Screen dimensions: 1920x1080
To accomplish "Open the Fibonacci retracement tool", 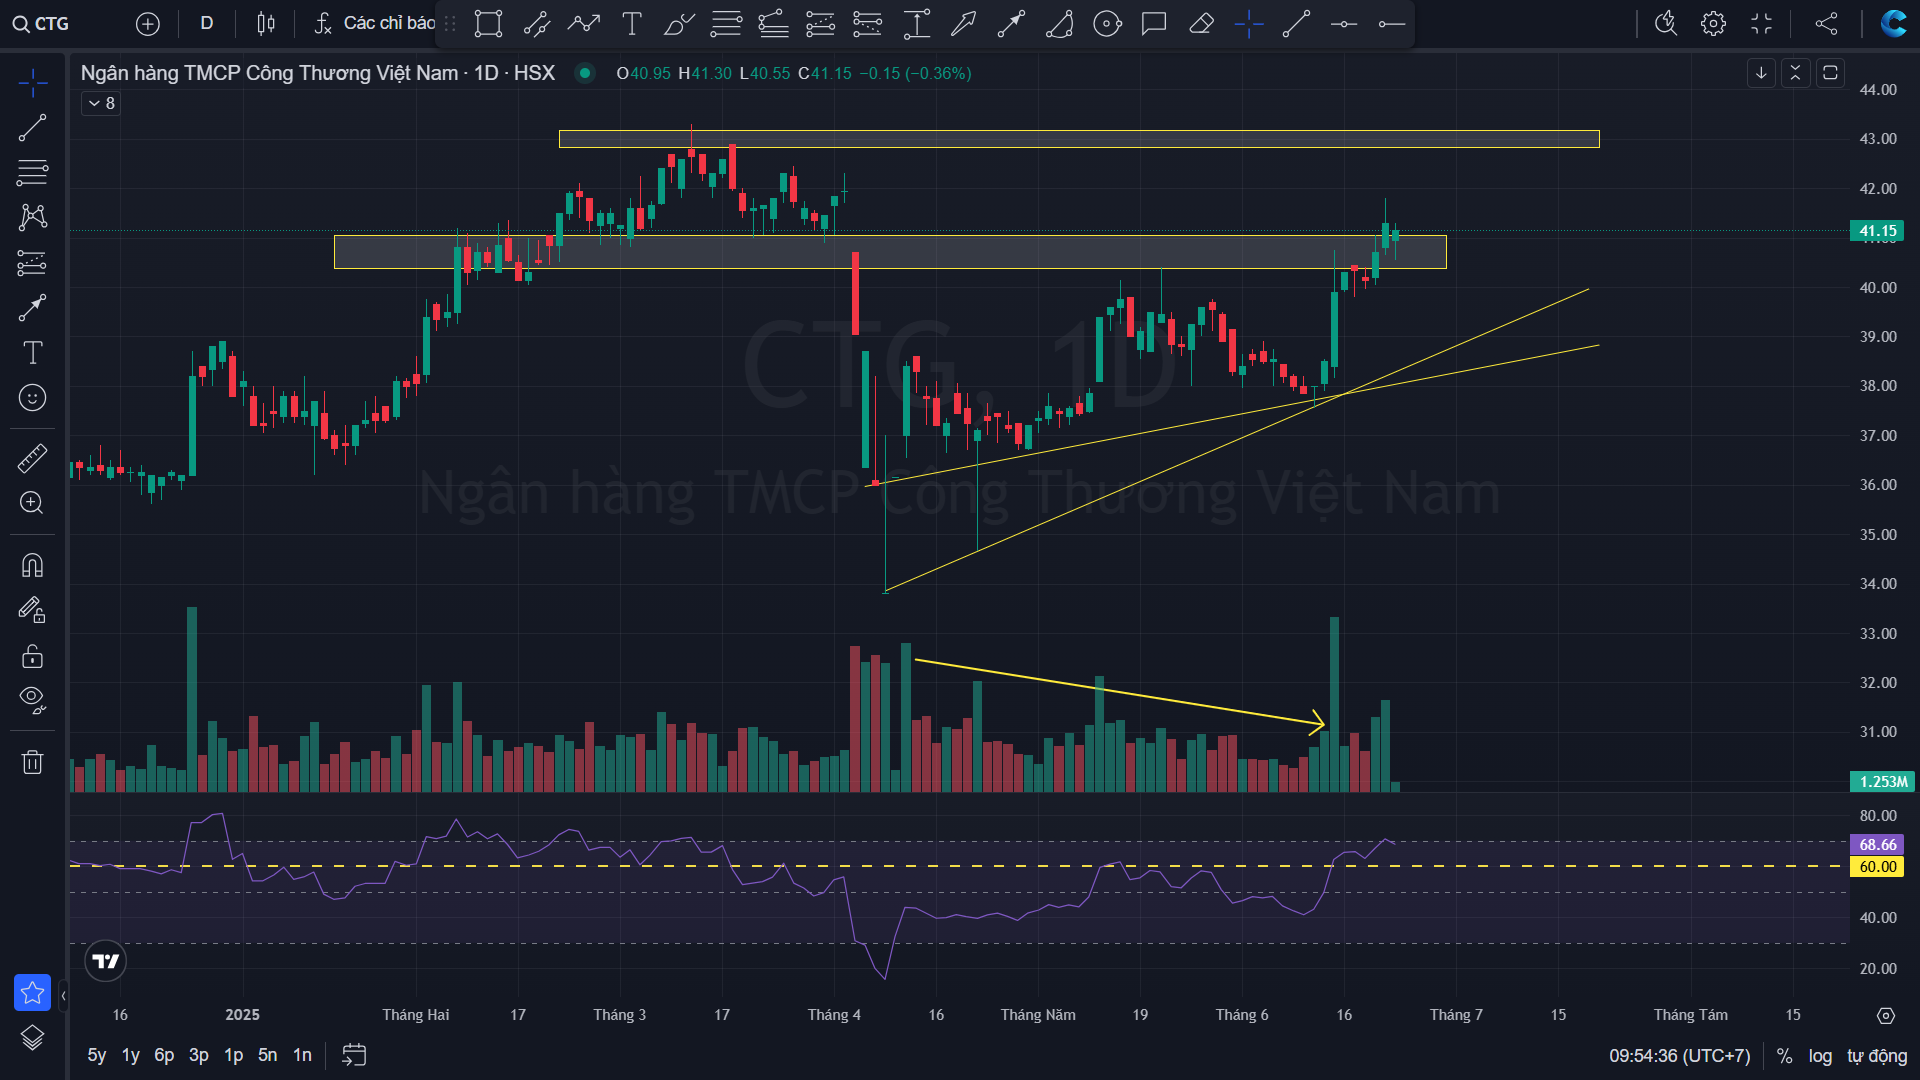I will (32, 173).
